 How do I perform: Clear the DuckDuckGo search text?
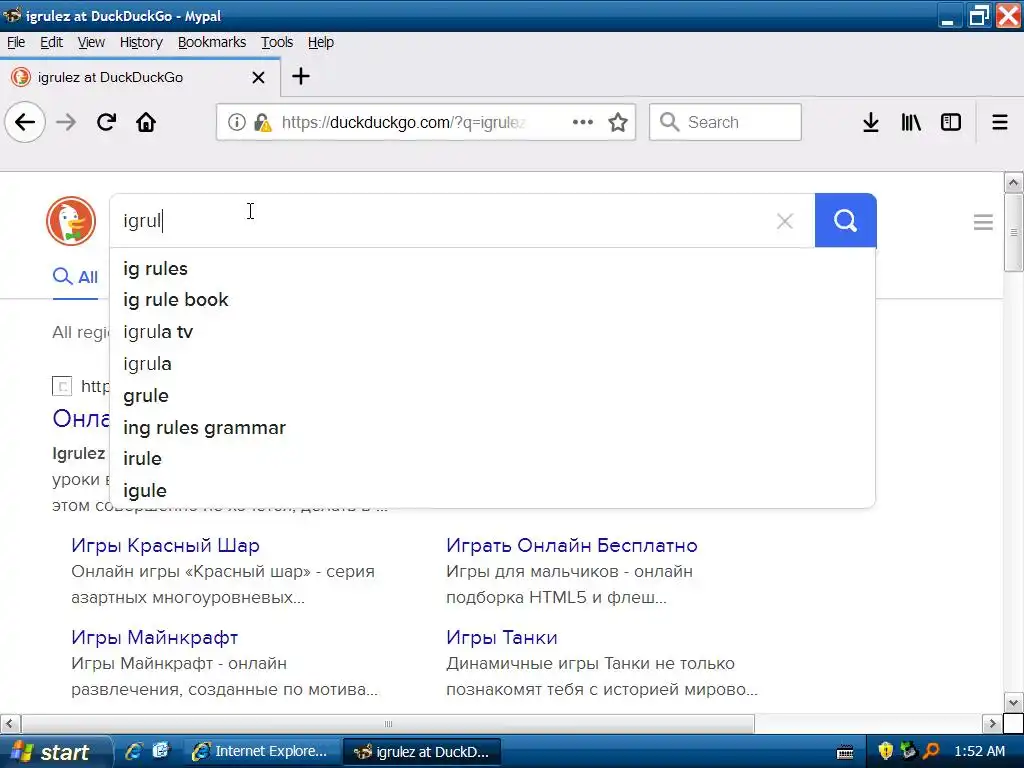(785, 221)
